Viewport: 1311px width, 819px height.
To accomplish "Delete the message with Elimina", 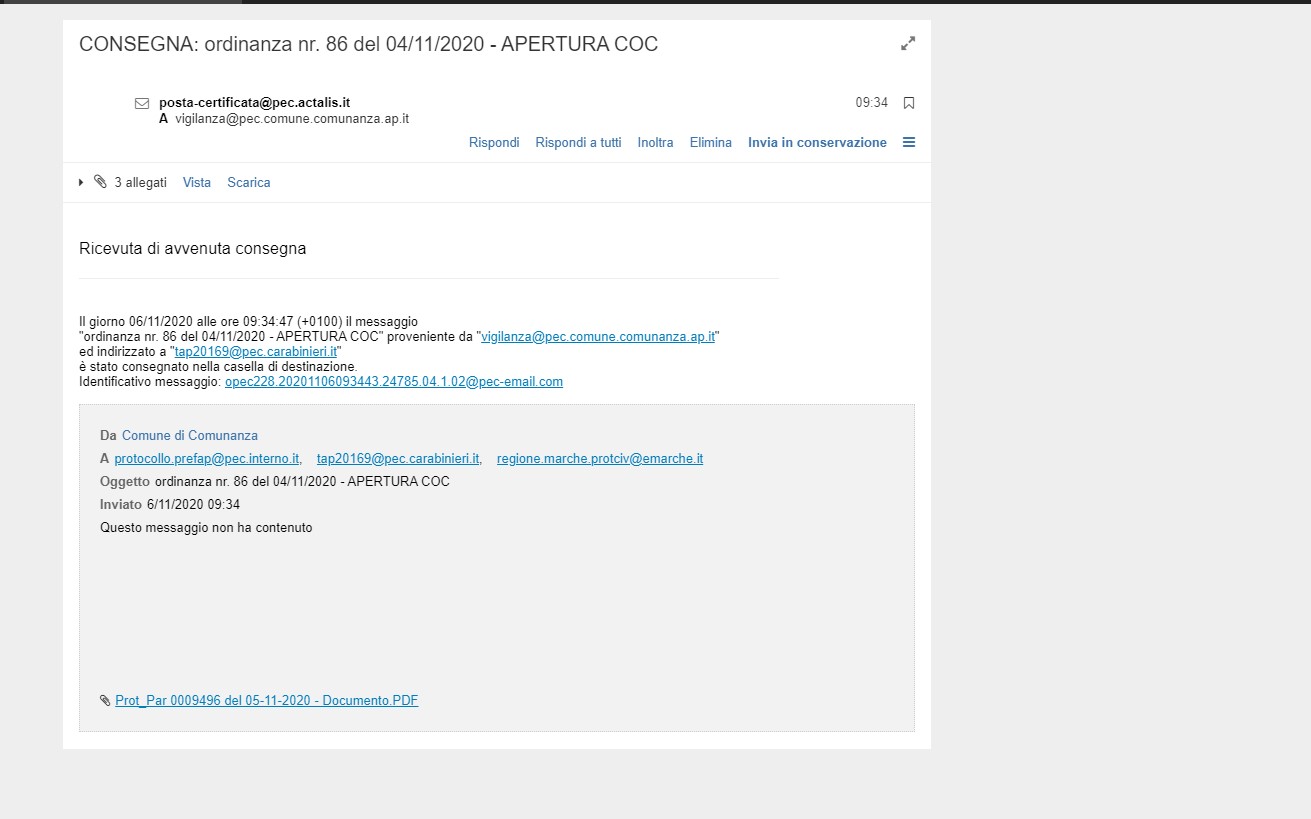I will (x=710, y=142).
